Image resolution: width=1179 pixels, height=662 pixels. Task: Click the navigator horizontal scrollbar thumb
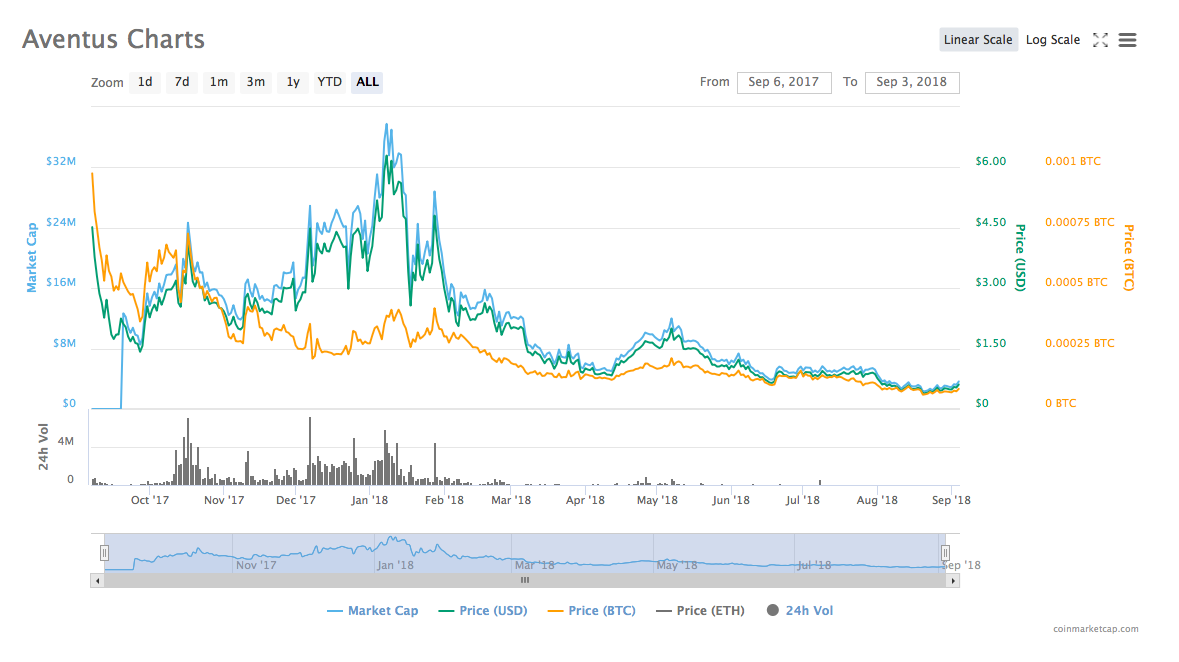click(525, 581)
